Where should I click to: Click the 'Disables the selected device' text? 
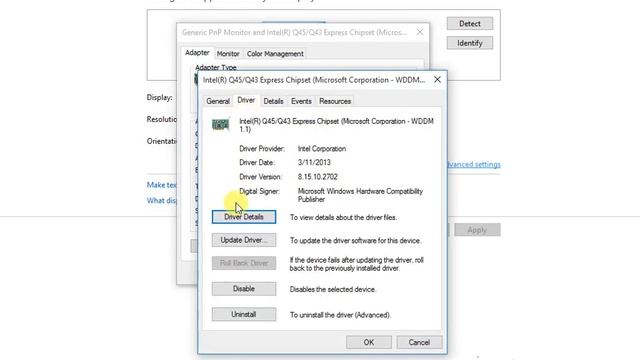point(333,289)
